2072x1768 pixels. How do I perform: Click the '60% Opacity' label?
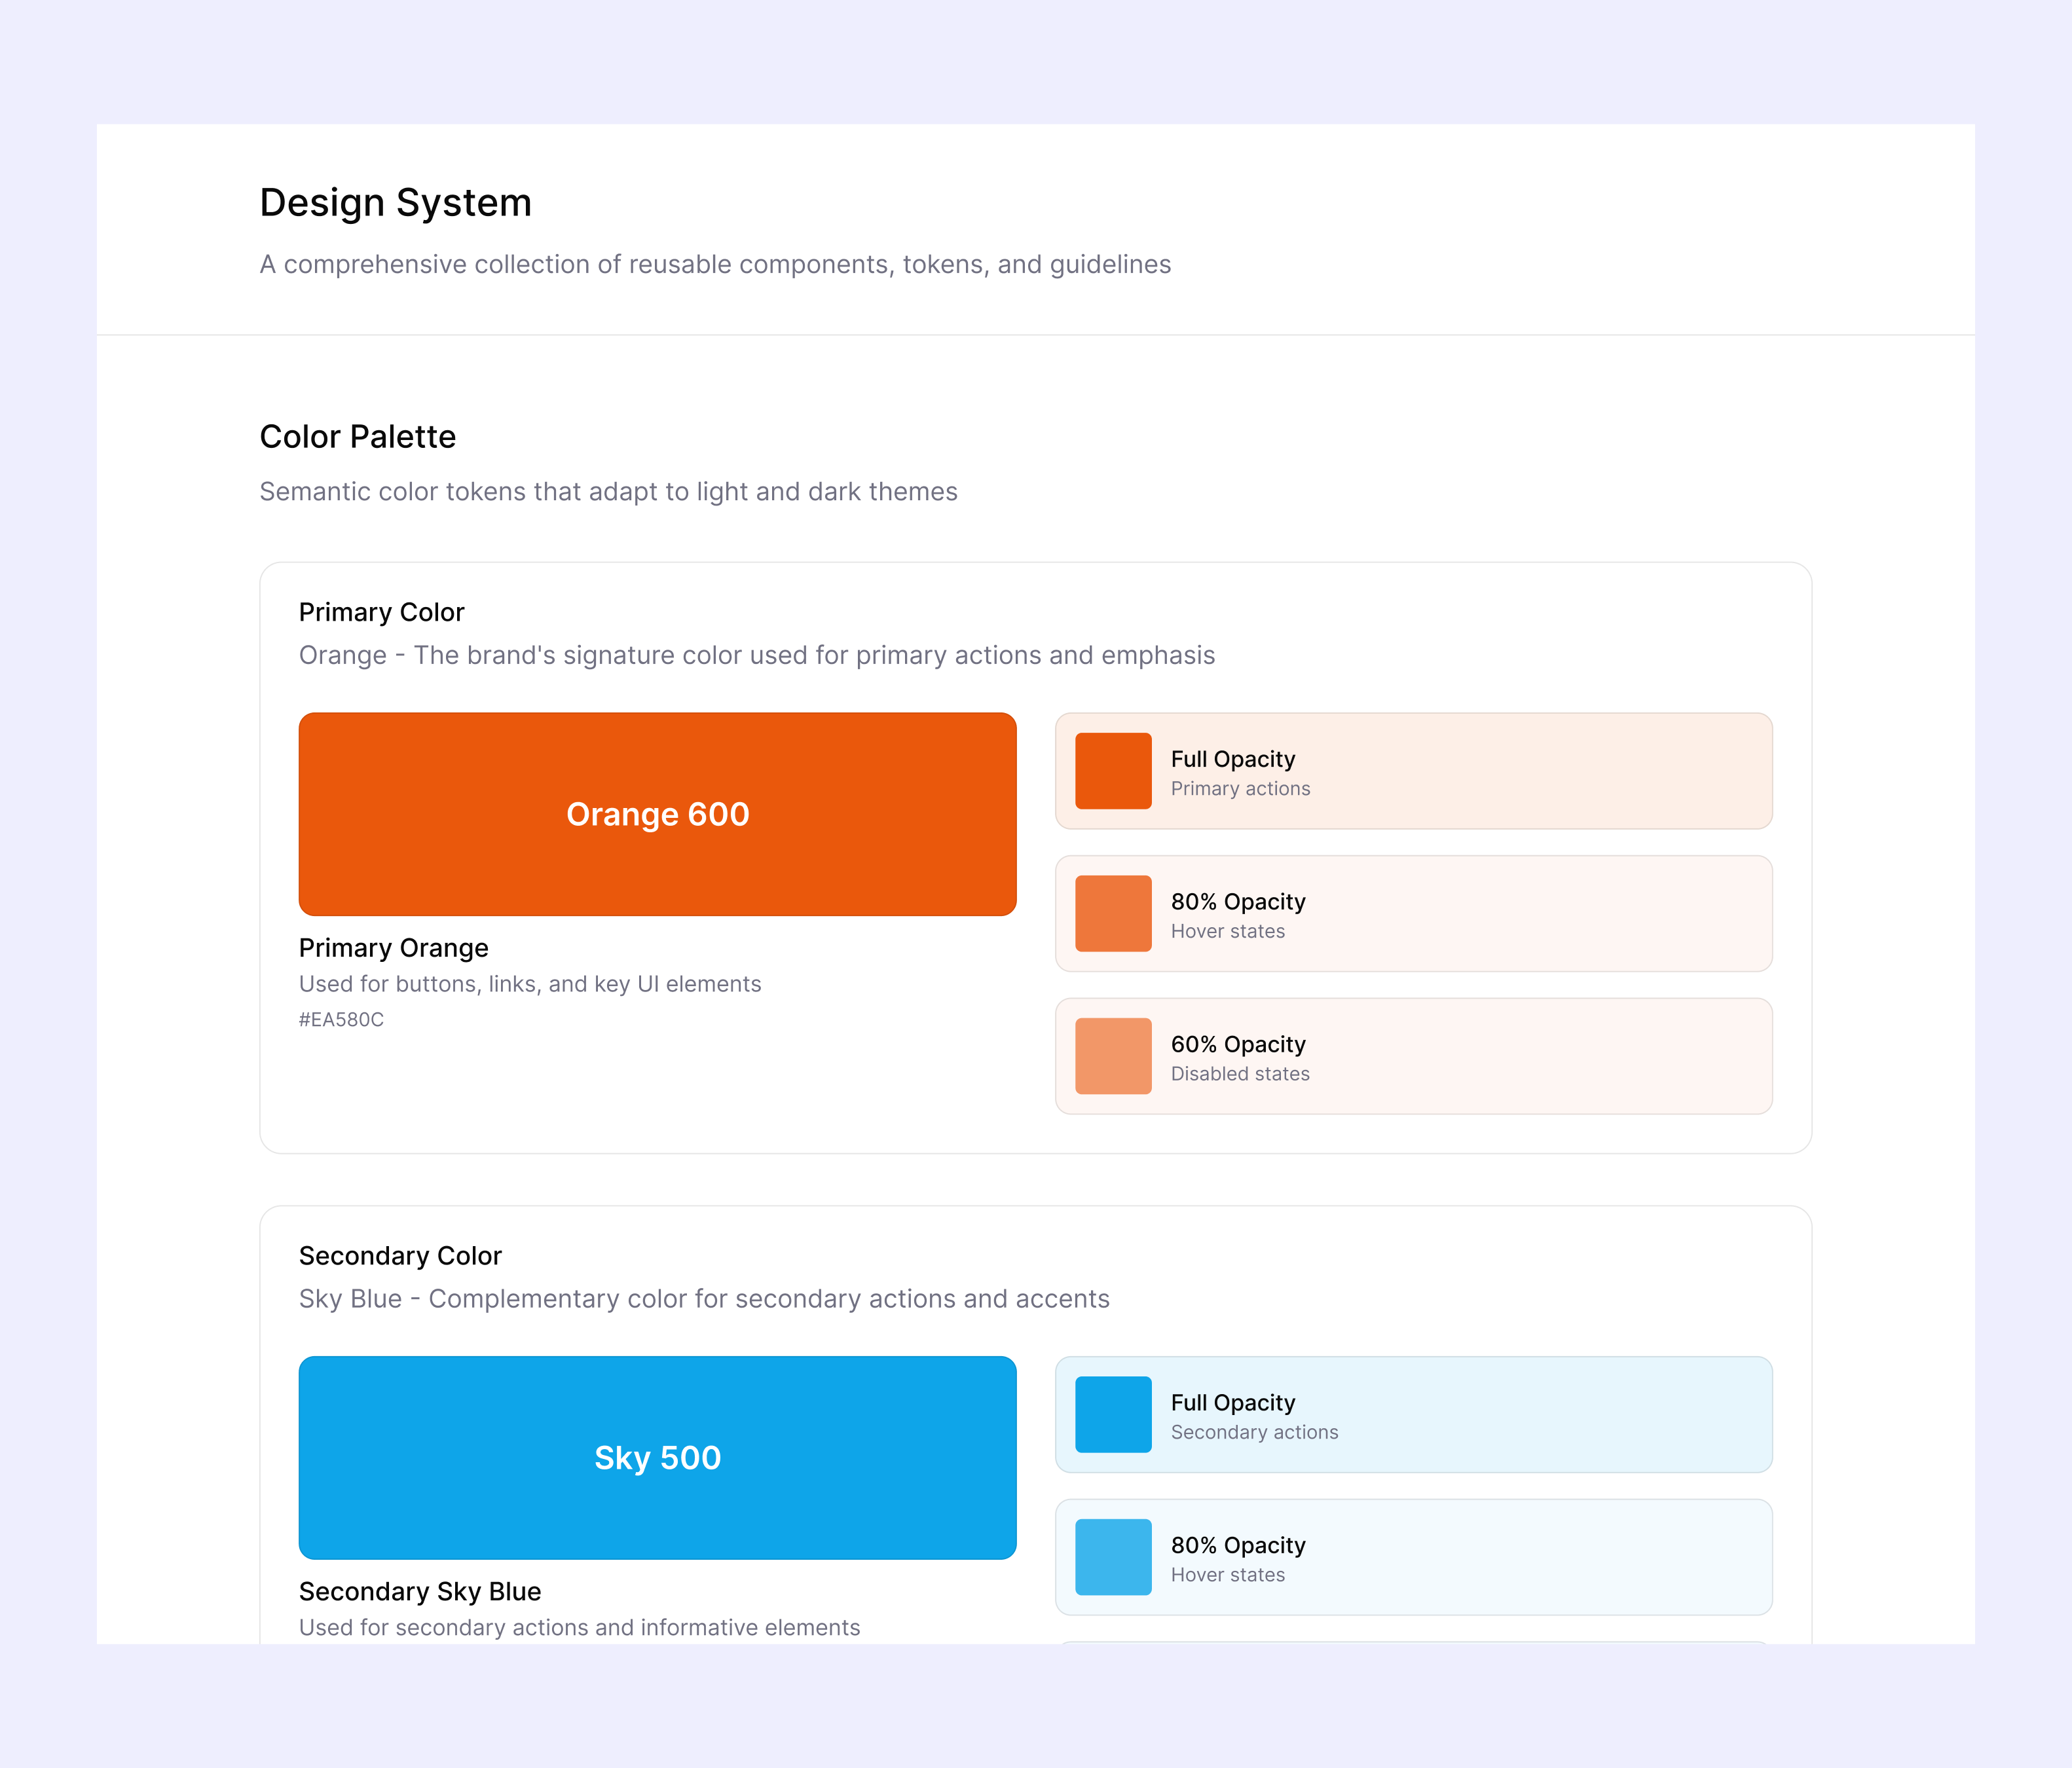pos(1238,1044)
